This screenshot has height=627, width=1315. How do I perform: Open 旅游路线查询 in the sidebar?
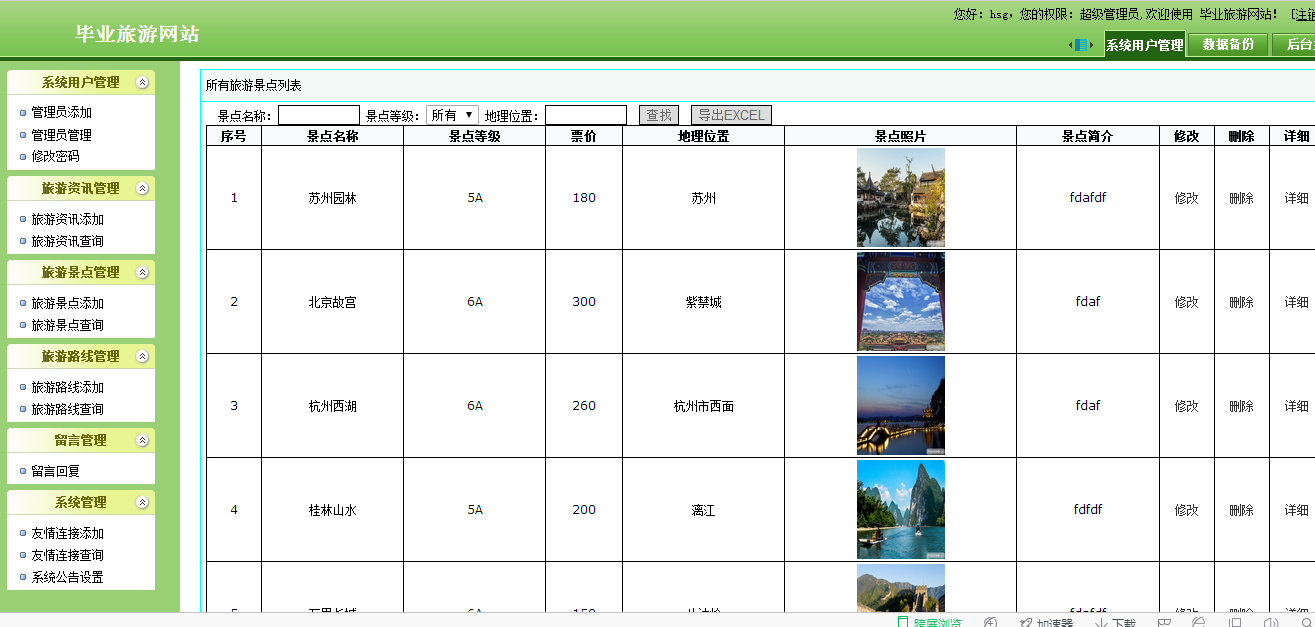pyautogui.click(x=68, y=409)
